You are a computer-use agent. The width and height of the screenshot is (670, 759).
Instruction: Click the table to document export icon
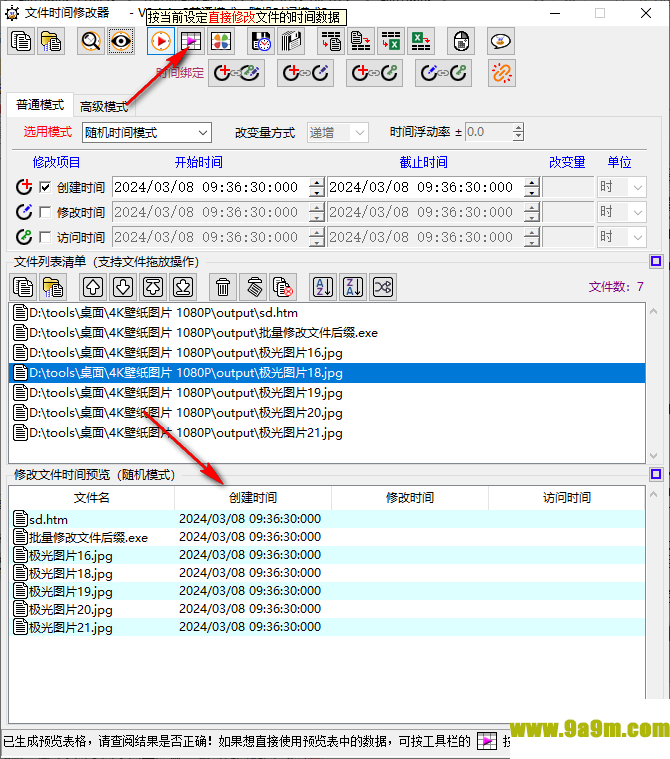coord(331,41)
